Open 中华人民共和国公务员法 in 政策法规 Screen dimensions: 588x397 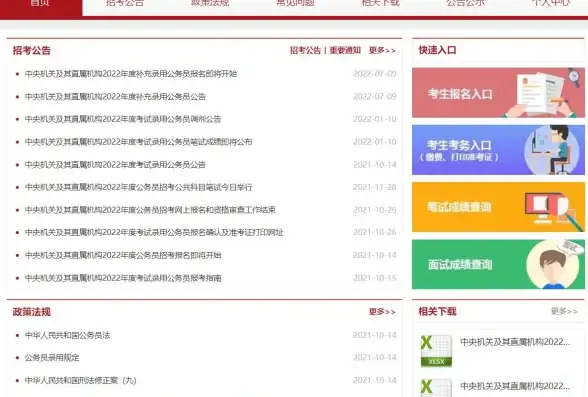68,335
